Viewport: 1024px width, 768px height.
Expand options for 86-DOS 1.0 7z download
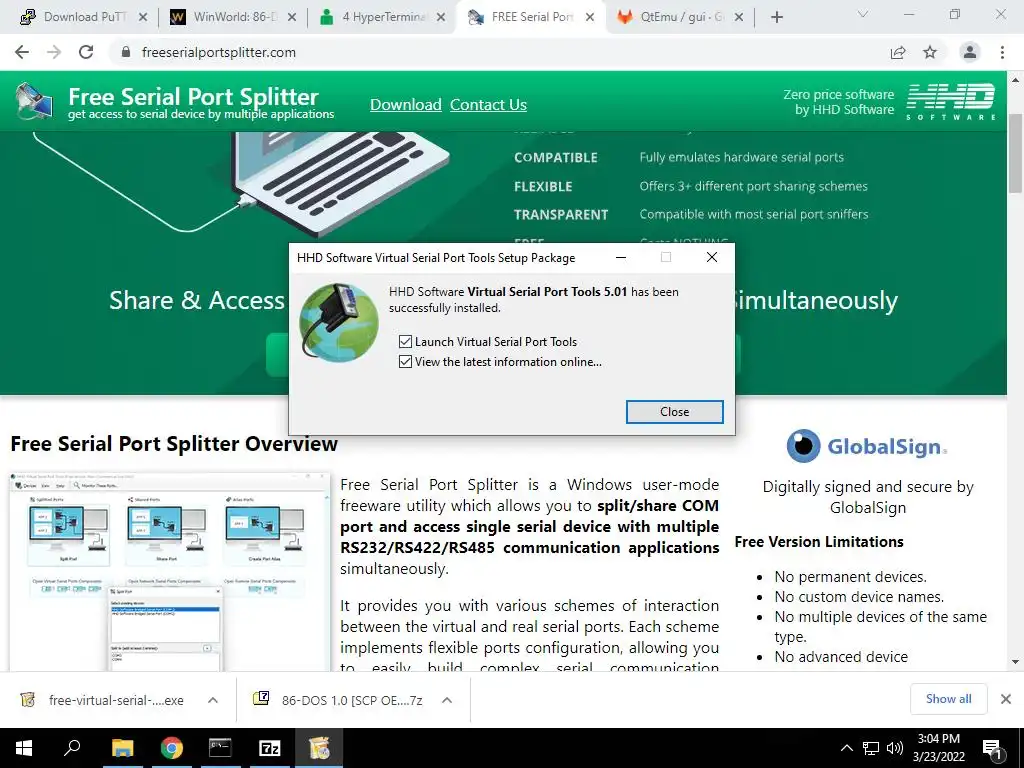447,700
